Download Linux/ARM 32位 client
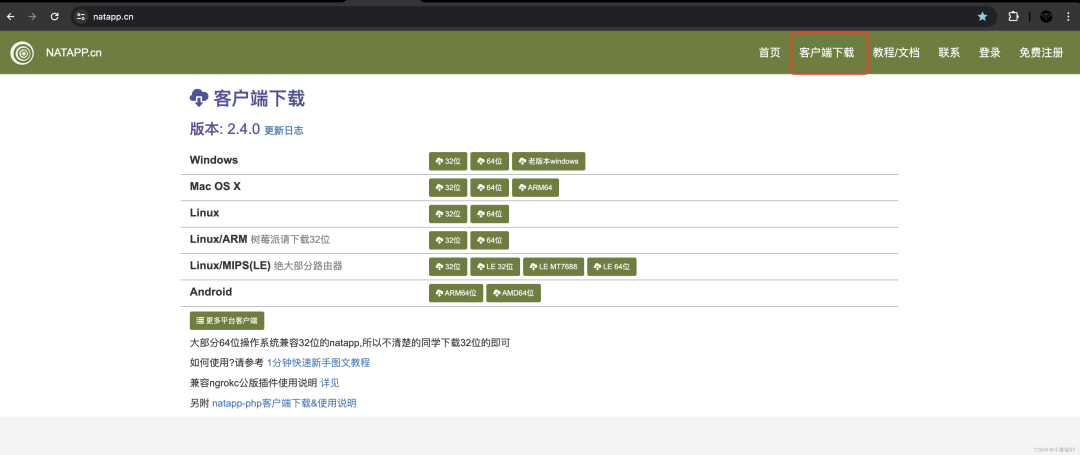 click(x=448, y=240)
